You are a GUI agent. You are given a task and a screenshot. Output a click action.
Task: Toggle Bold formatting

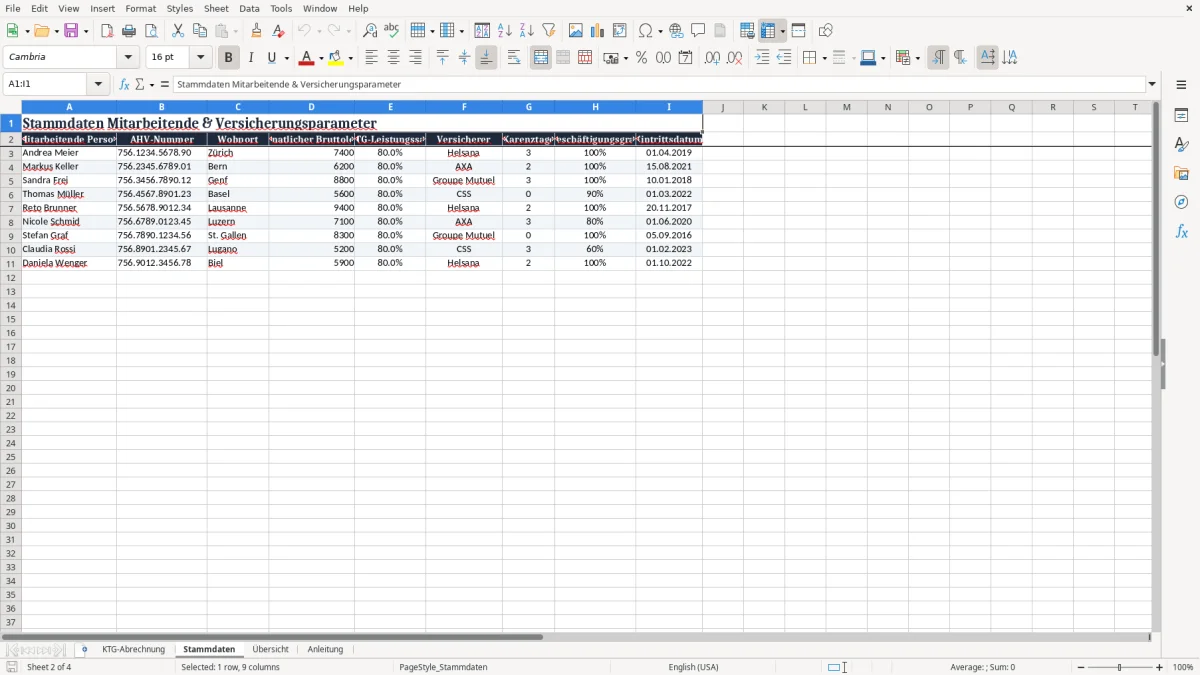[x=228, y=58]
